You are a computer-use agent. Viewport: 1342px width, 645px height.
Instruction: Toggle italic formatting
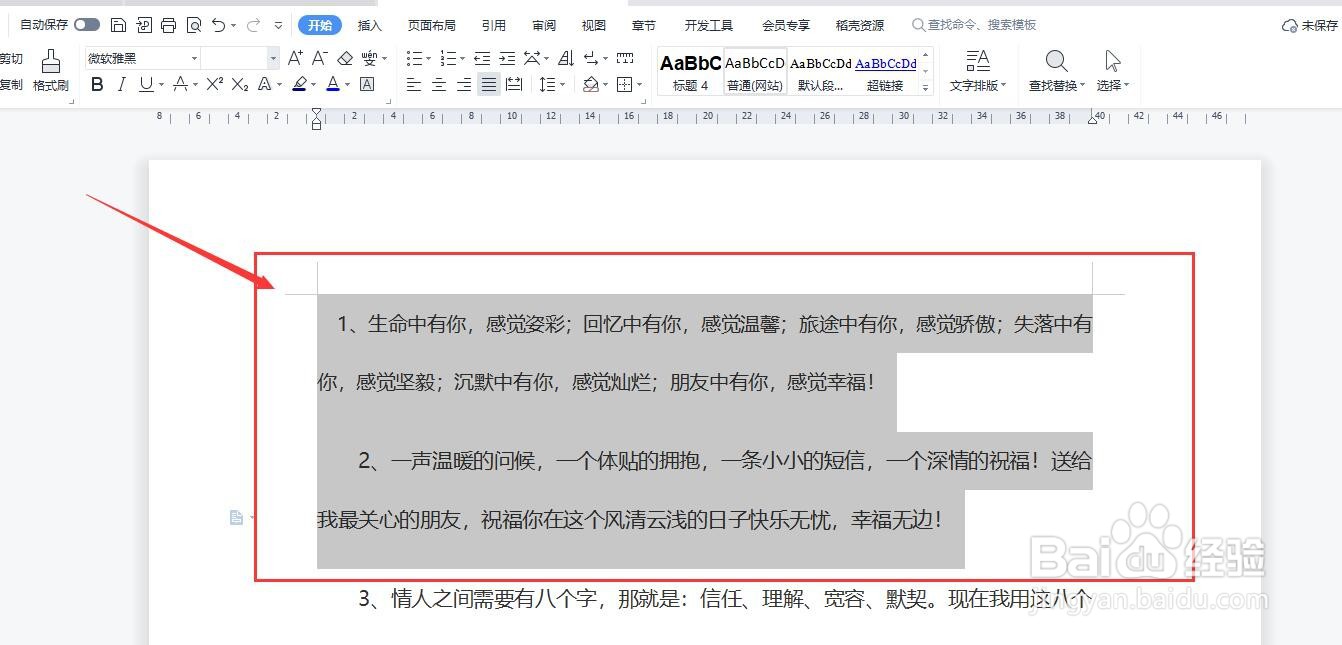tap(122, 85)
